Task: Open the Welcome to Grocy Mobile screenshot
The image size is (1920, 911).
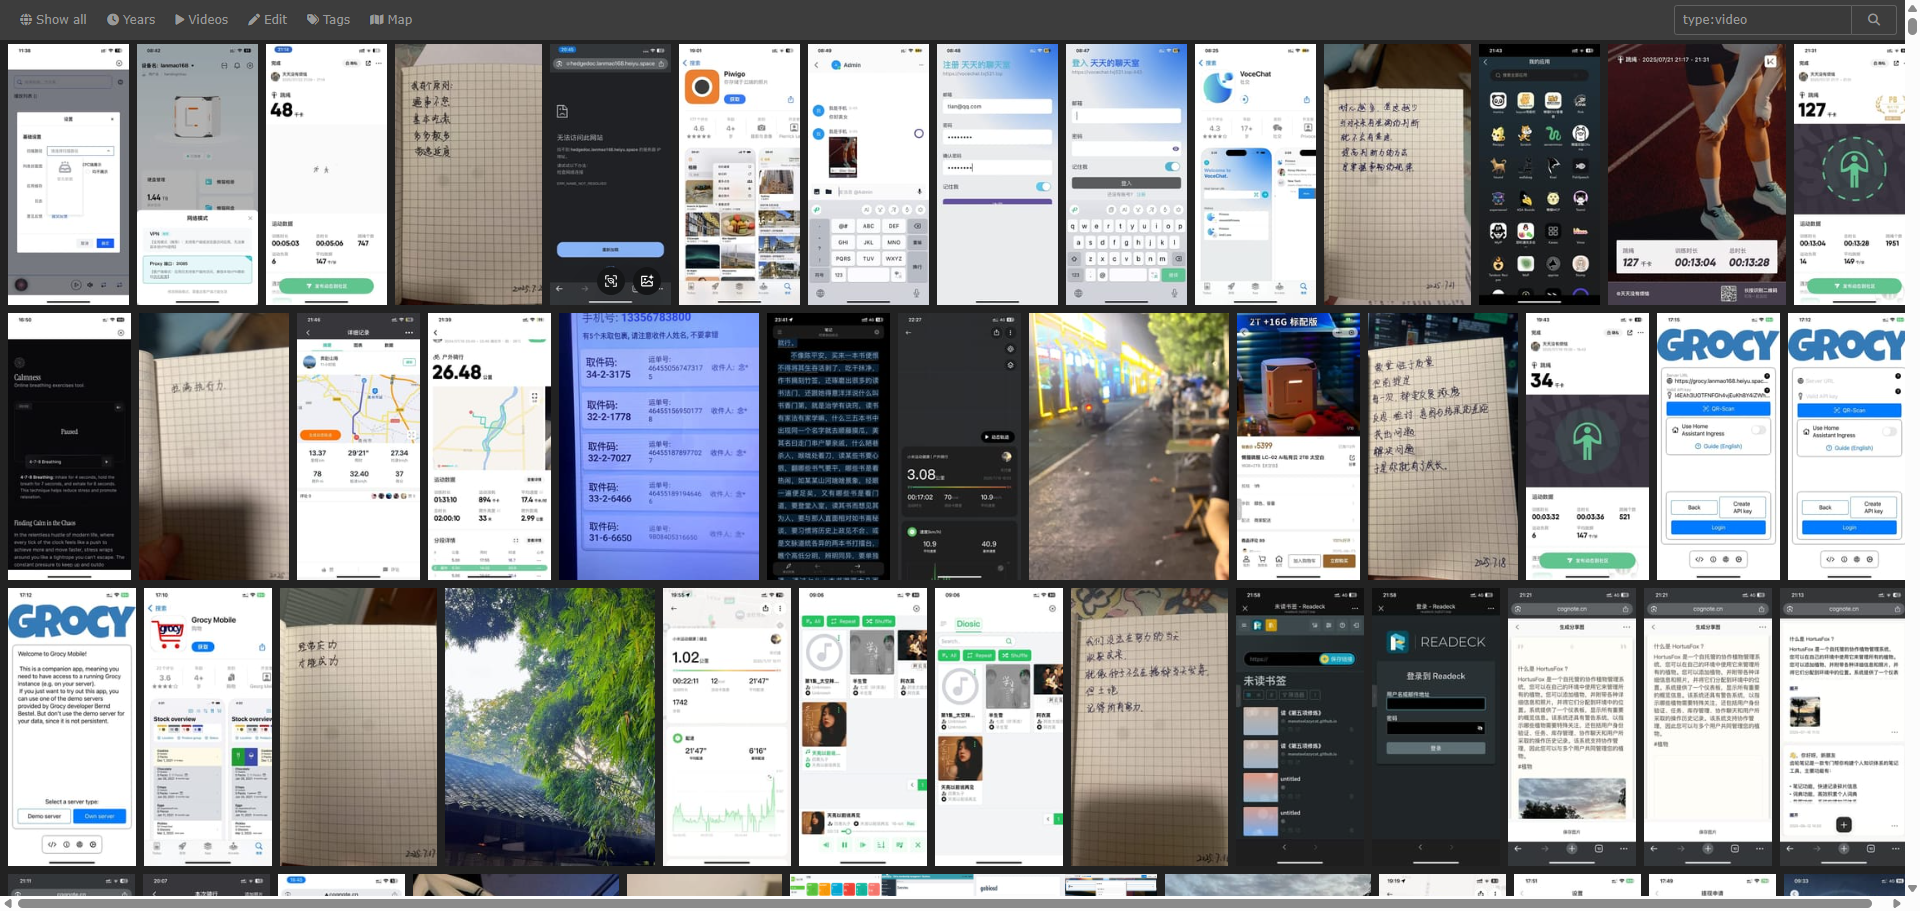Action: [72, 727]
